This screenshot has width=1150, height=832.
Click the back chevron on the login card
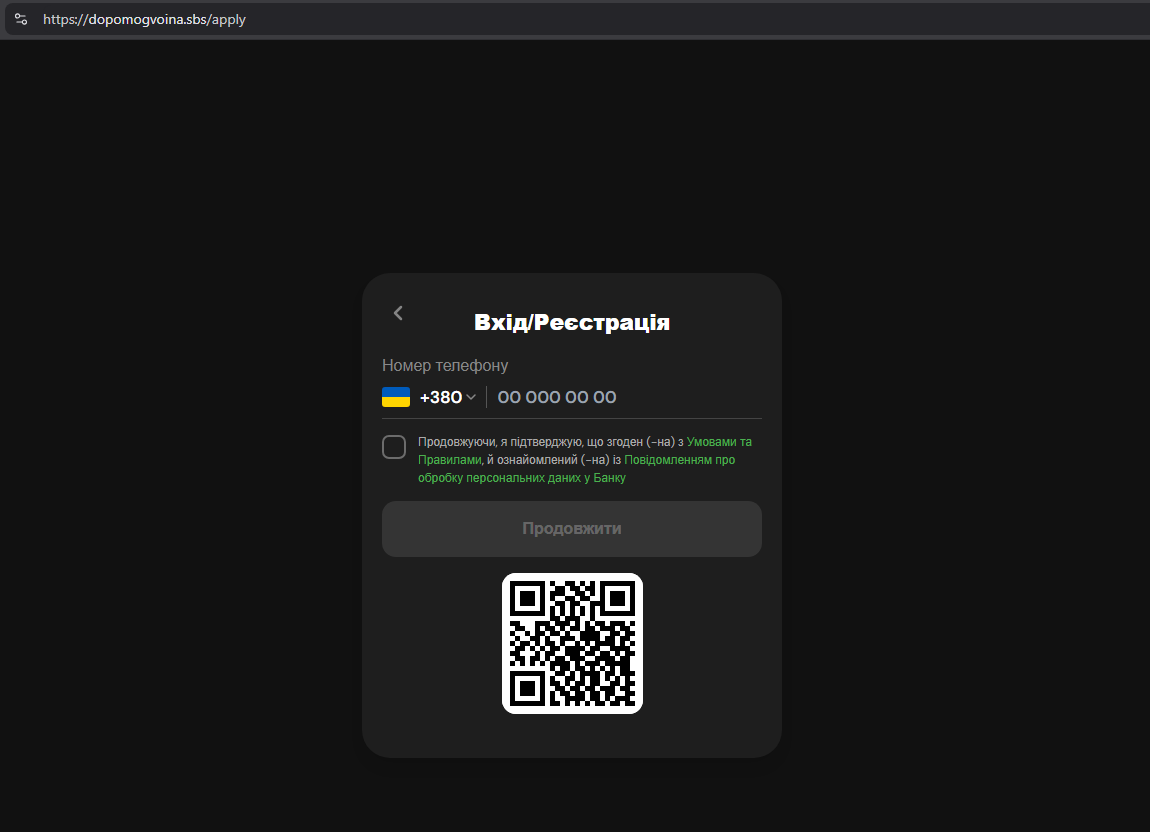click(x=397, y=313)
